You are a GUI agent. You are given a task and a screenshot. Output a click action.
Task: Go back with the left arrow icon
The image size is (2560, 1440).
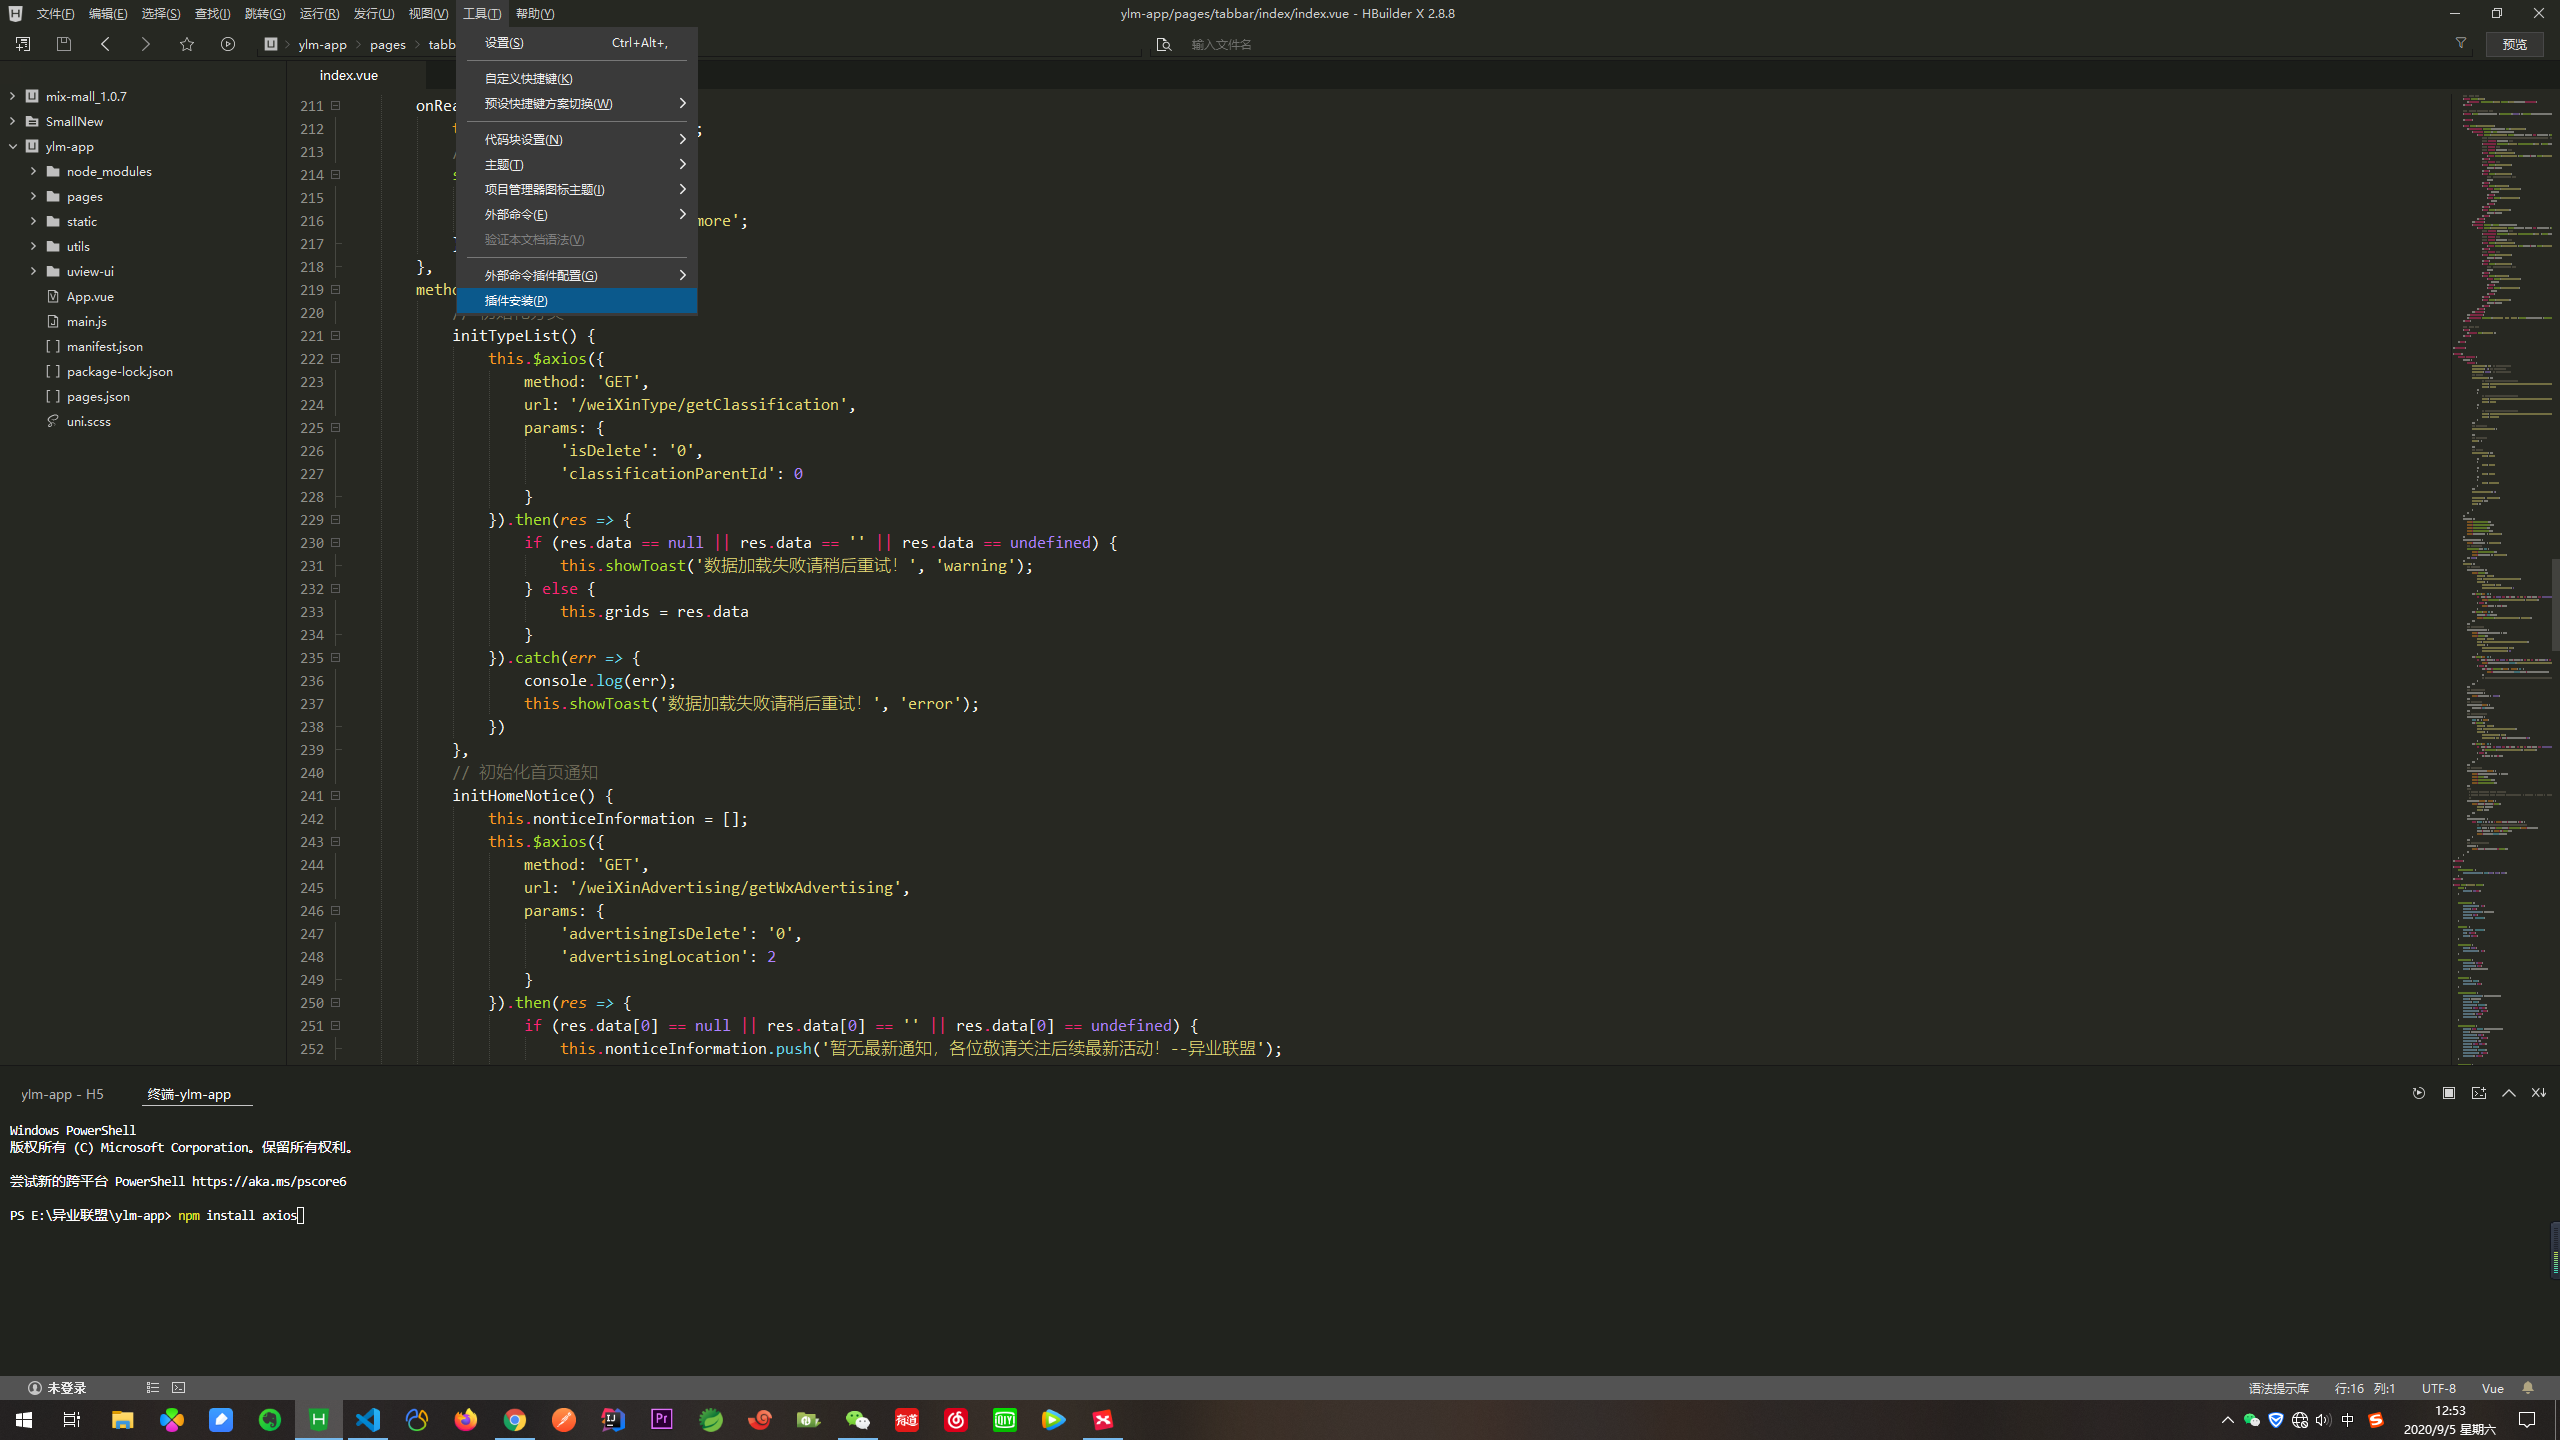(x=105, y=44)
